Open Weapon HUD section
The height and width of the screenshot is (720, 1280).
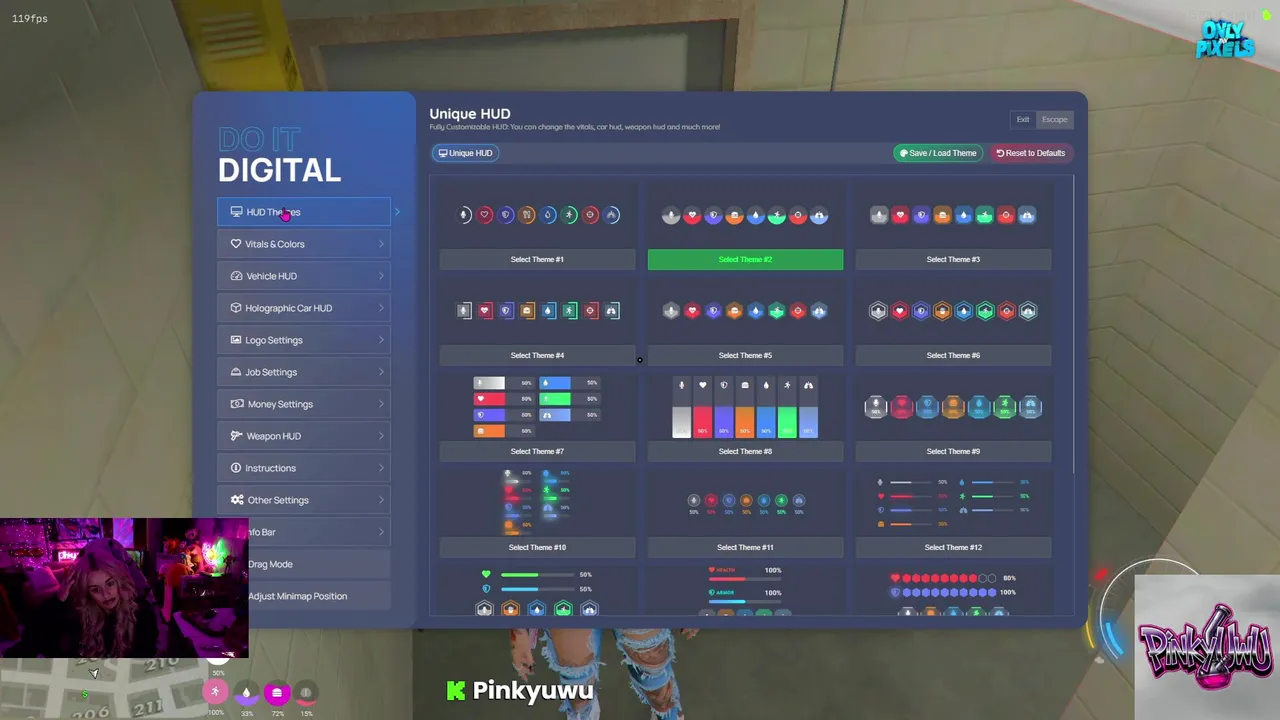[x=304, y=436]
